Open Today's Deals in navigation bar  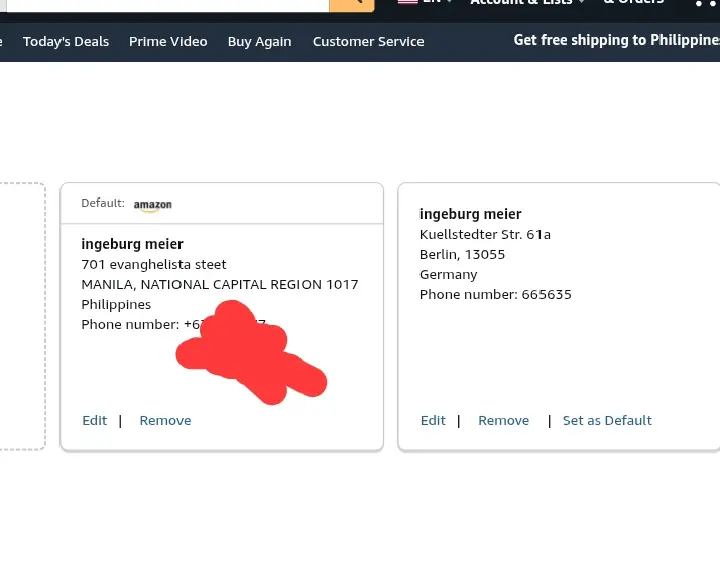(66, 41)
